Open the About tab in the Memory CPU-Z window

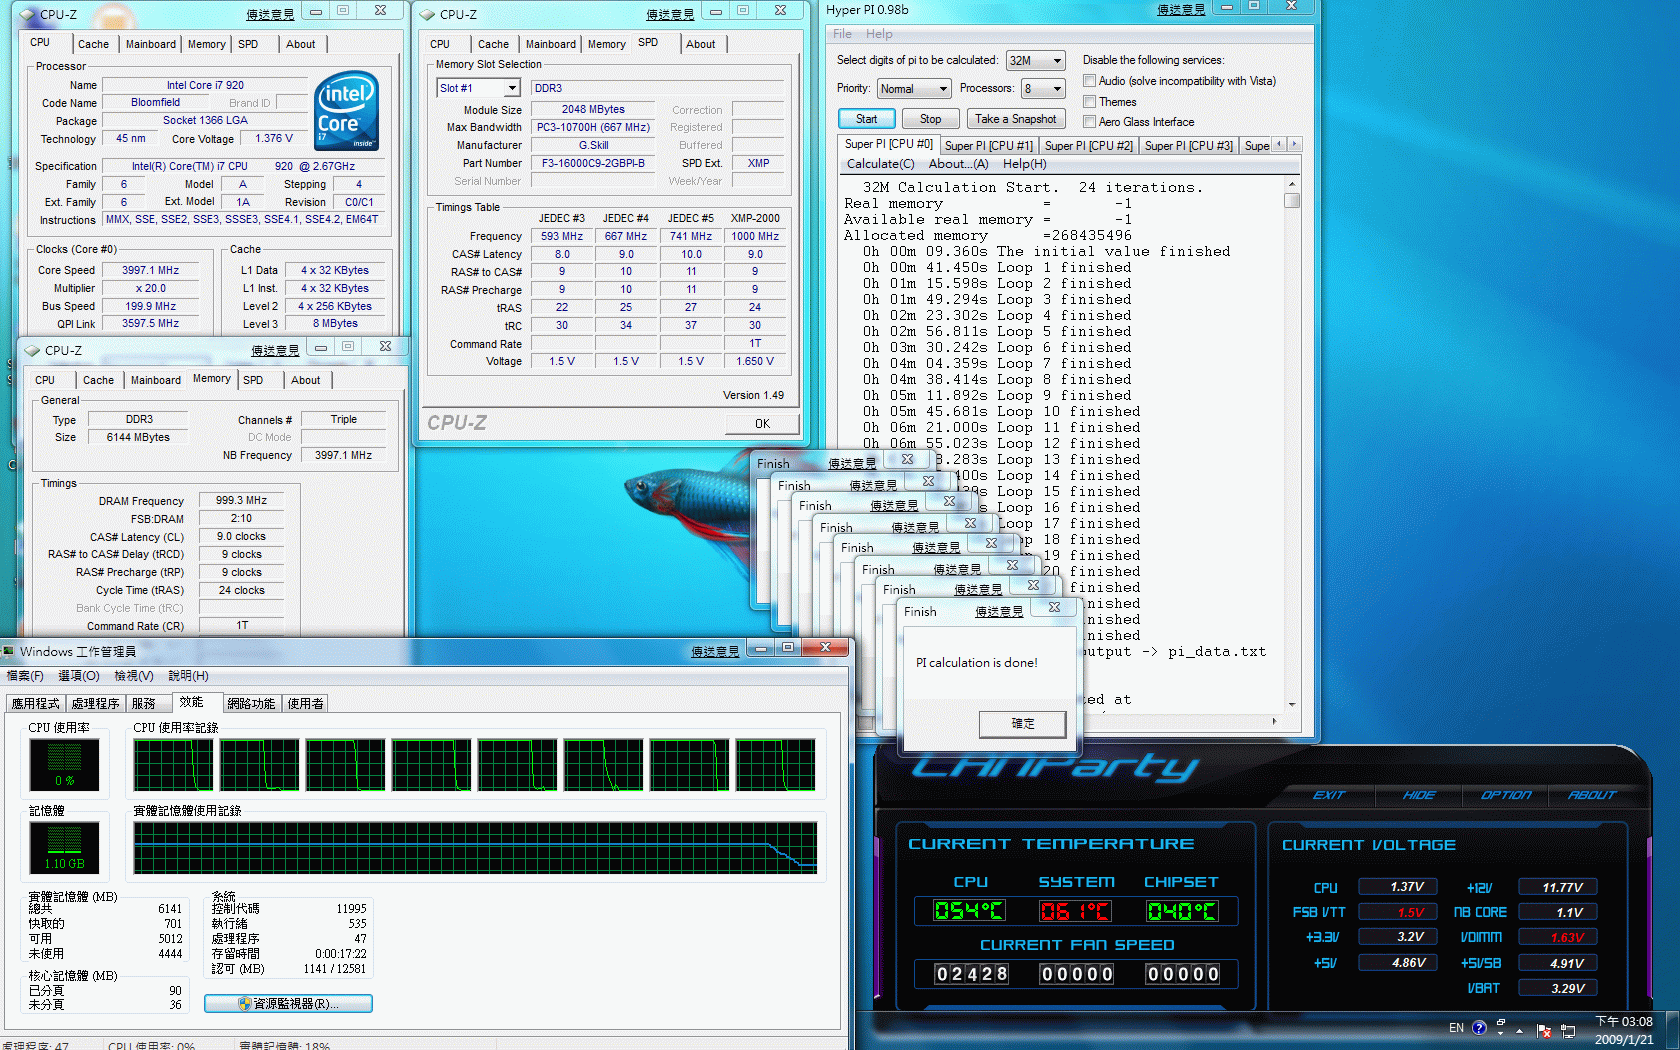[306, 380]
